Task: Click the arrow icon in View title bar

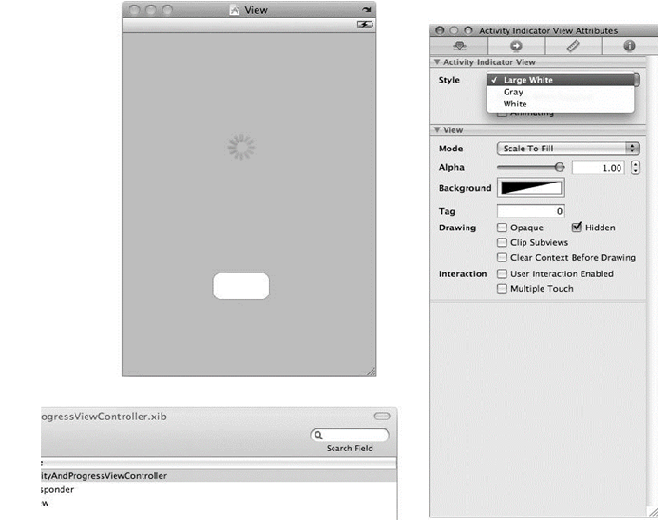Action: 366,9
